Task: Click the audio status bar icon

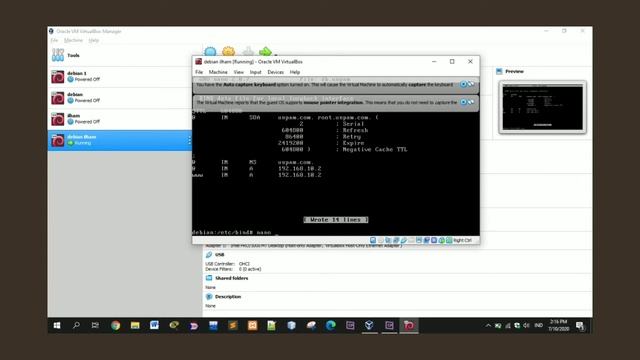Action: (388, 240)
